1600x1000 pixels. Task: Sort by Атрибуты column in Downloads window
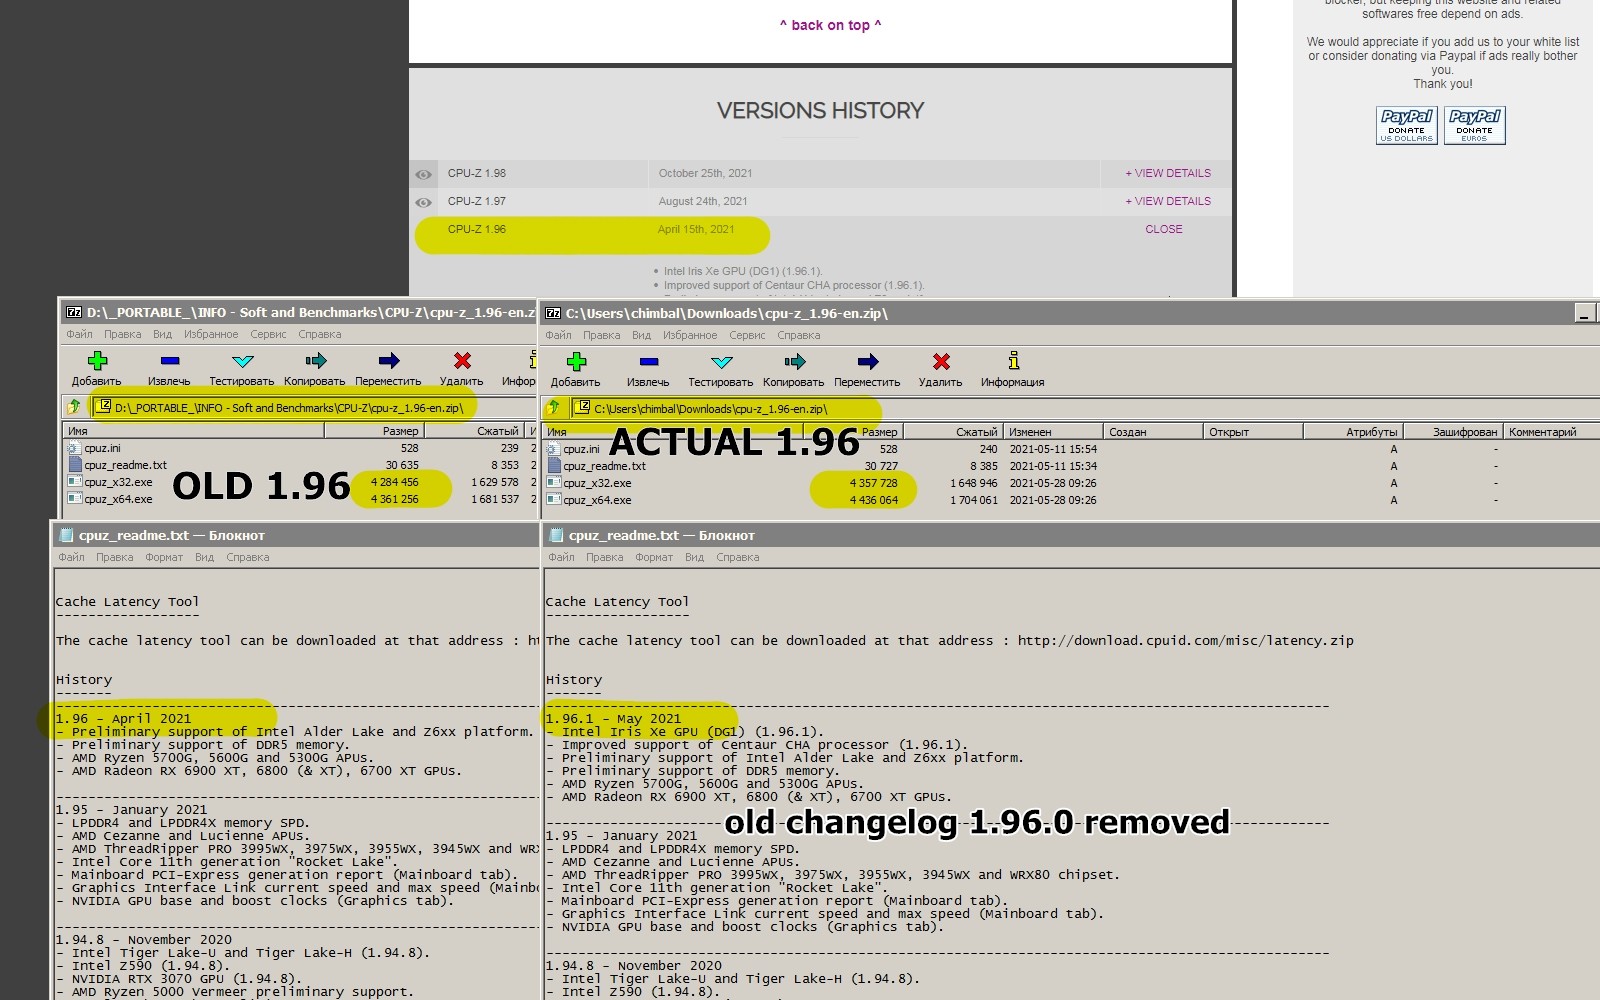1353,432
